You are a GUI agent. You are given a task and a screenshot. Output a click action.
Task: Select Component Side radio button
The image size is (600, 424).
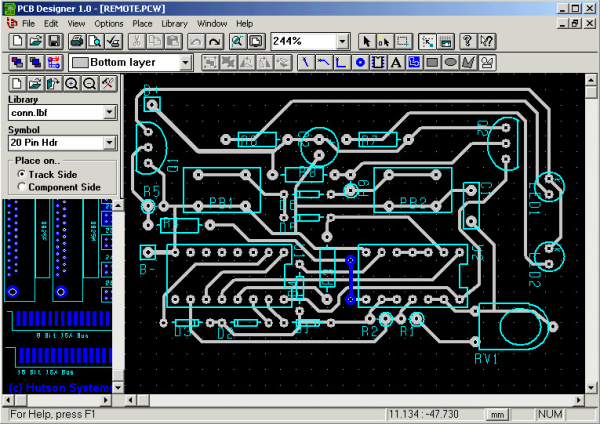[x=22, y=186]
